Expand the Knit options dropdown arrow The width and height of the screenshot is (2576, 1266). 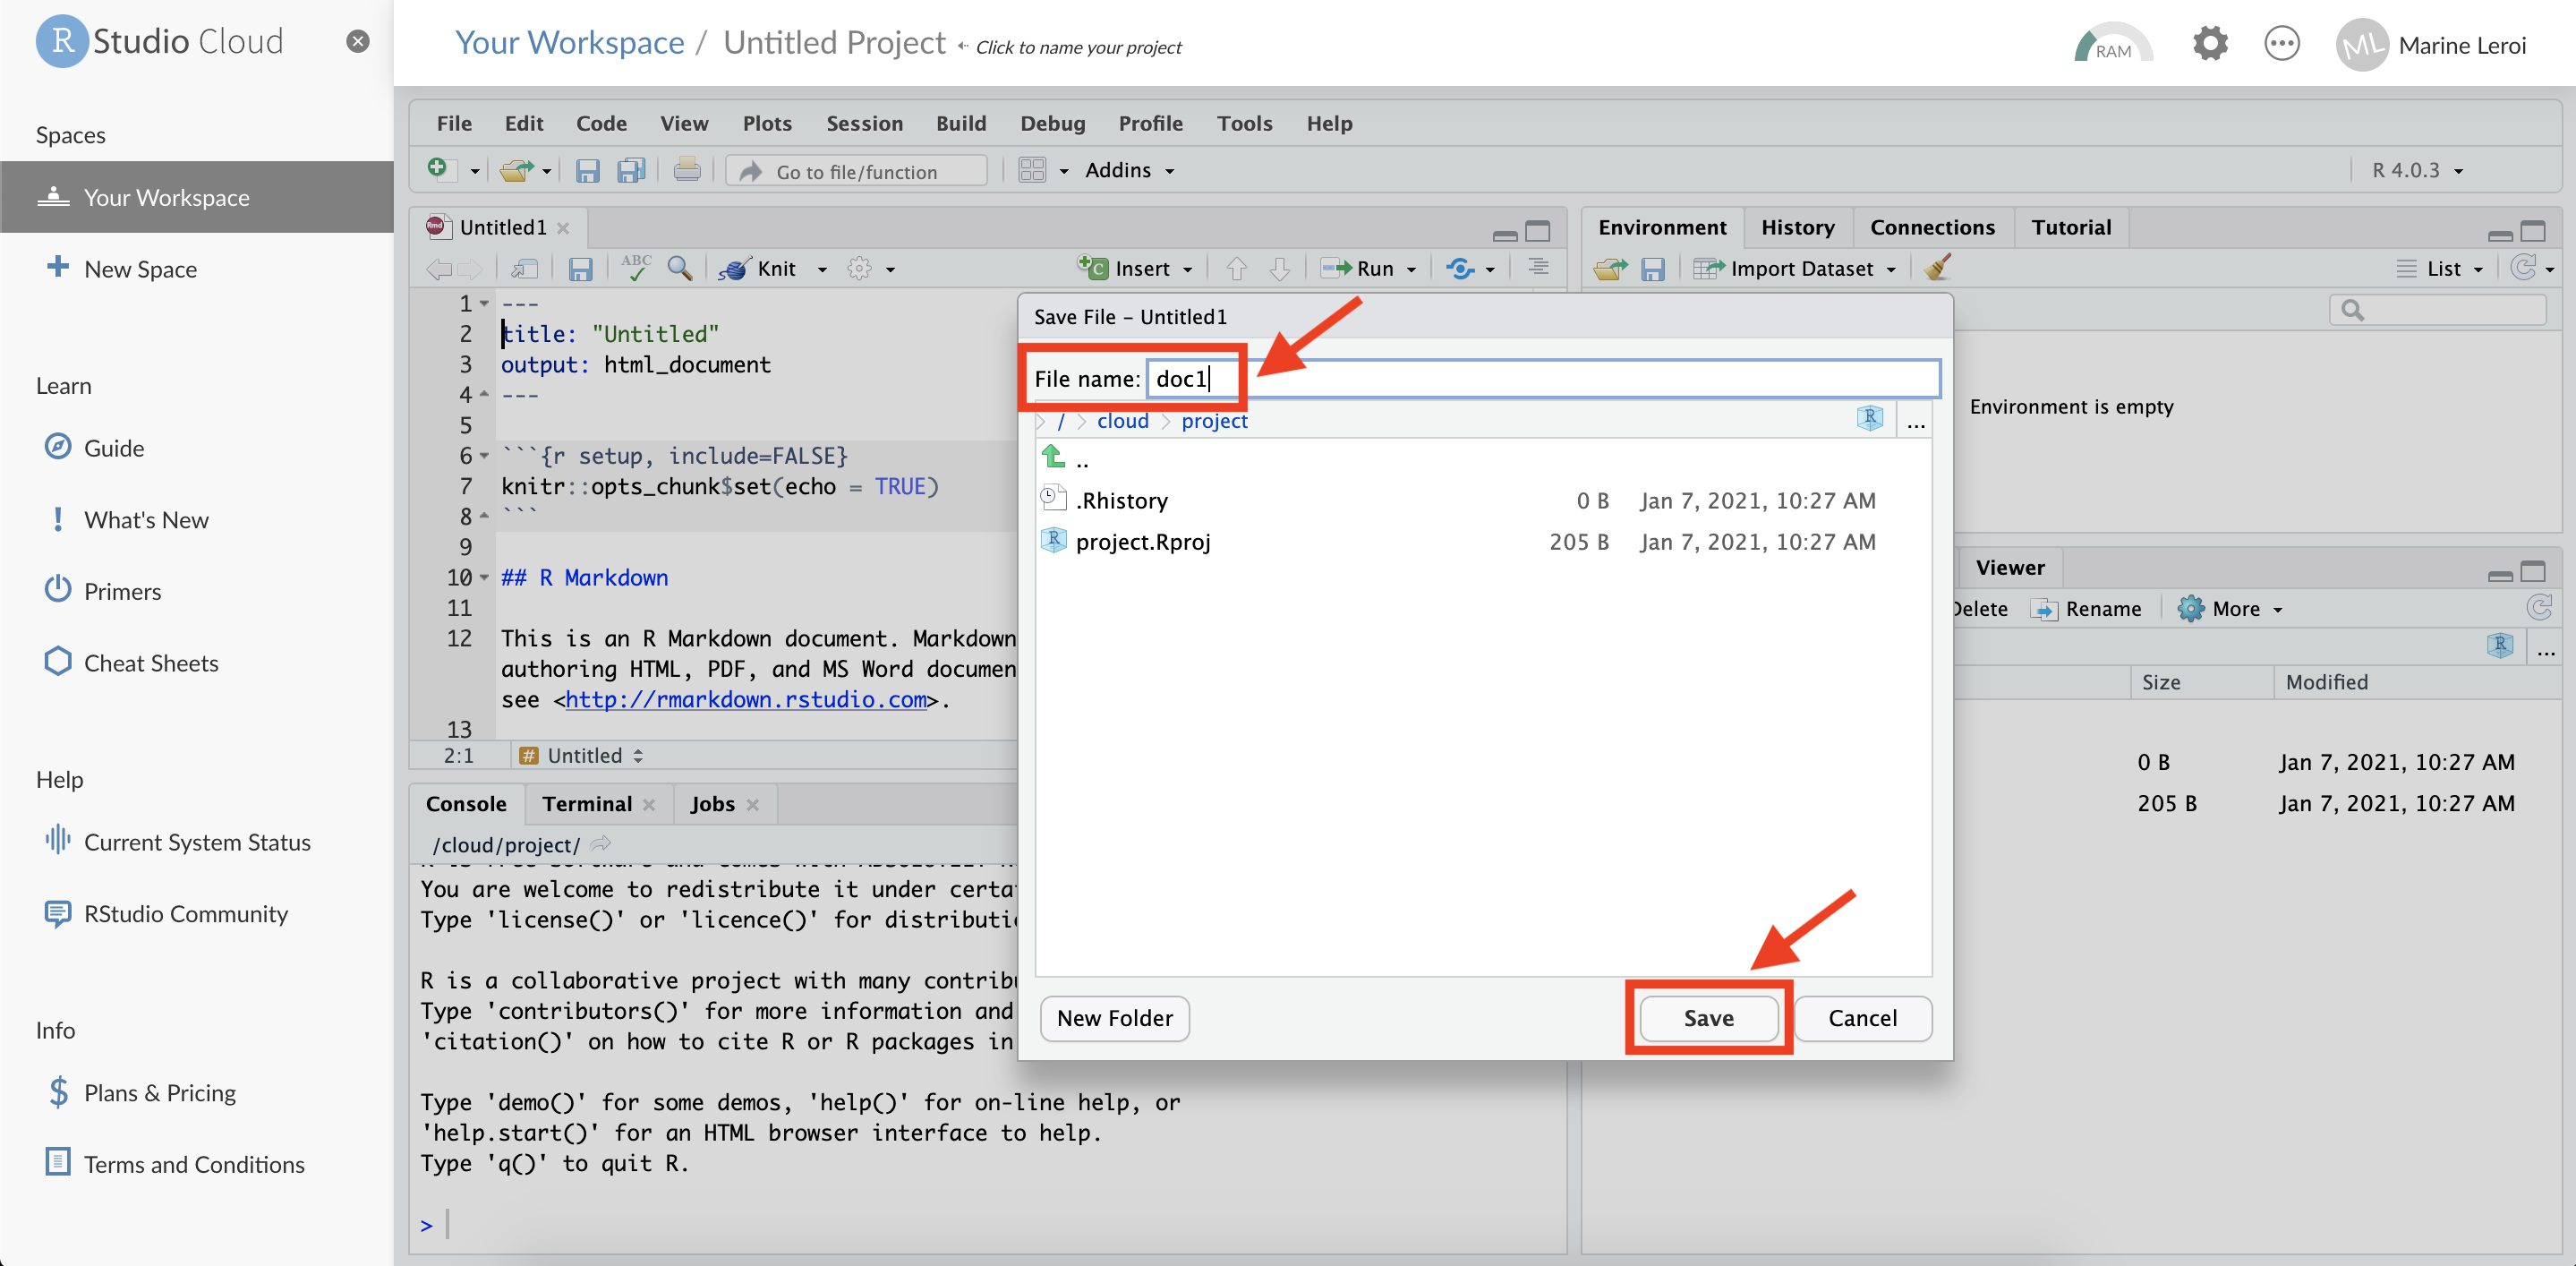tap(822, 269)
